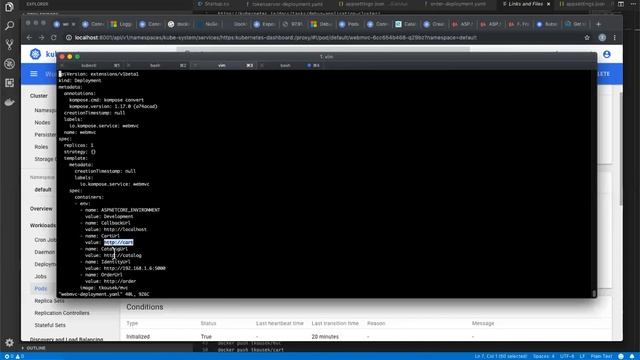The width and height of the screenshot is (640, 360).
Task: Click the Kubernetes dashboard logo
Action: click(x=35, y=54)
